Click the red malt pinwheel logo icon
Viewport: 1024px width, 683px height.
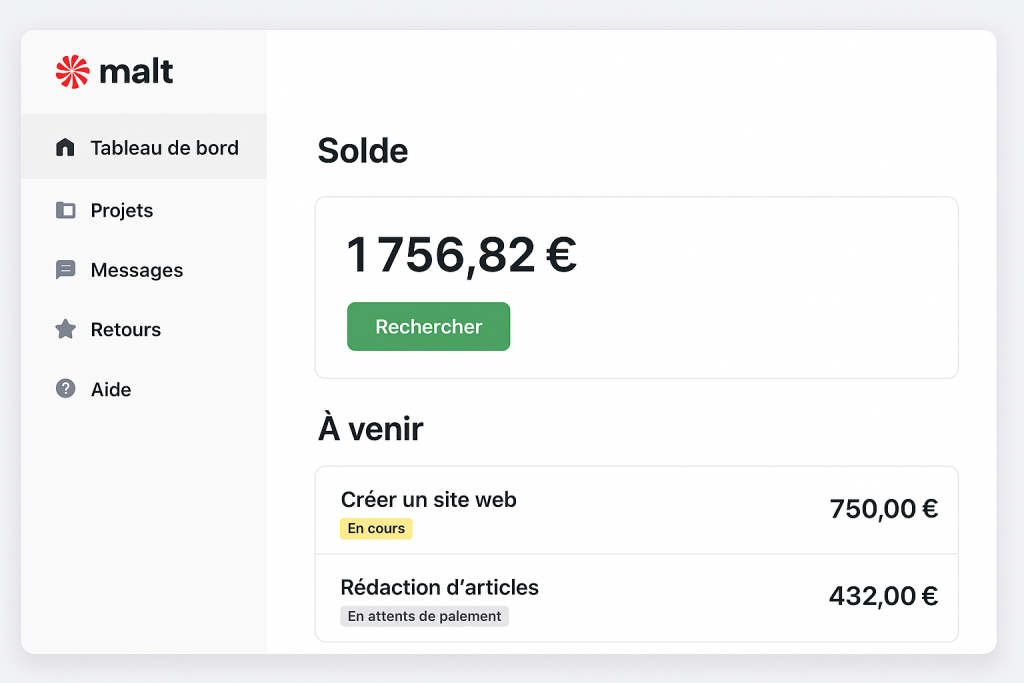[x=73, y=72]
